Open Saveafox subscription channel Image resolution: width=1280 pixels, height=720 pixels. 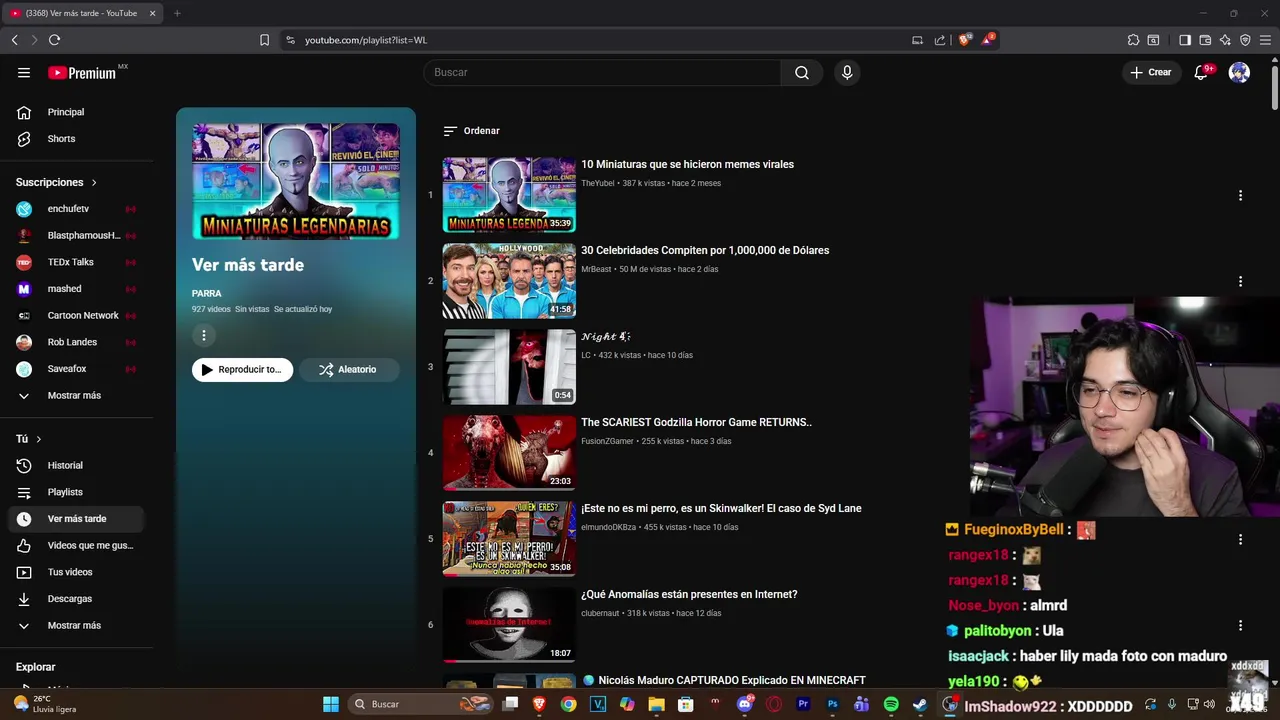tap(75, 369)
